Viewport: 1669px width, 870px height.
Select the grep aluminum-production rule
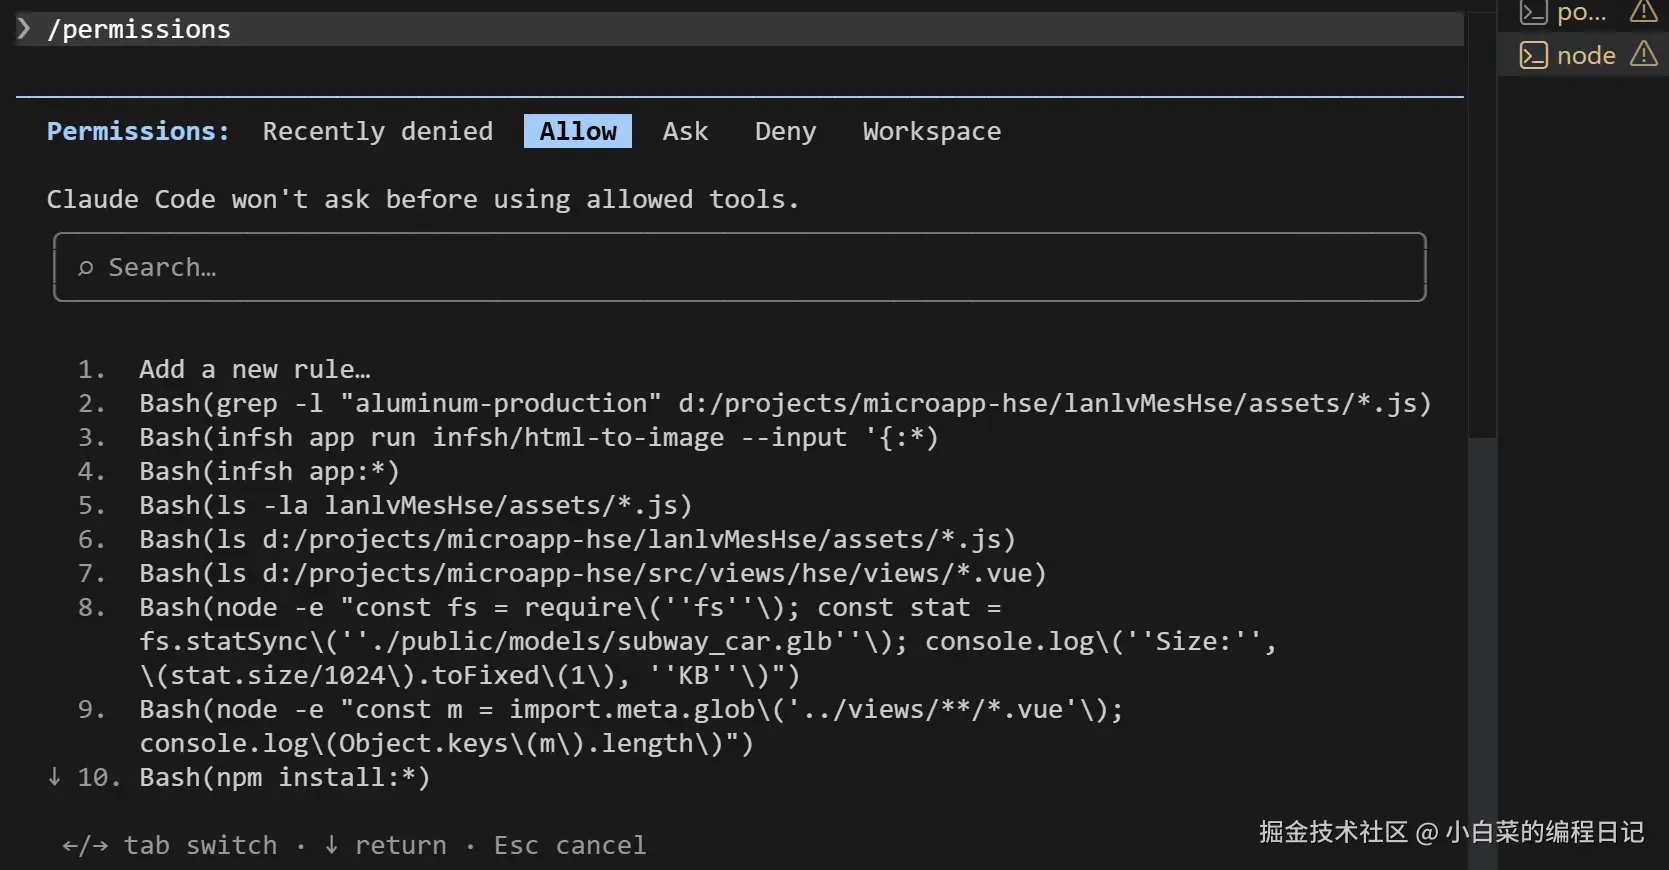785,403
